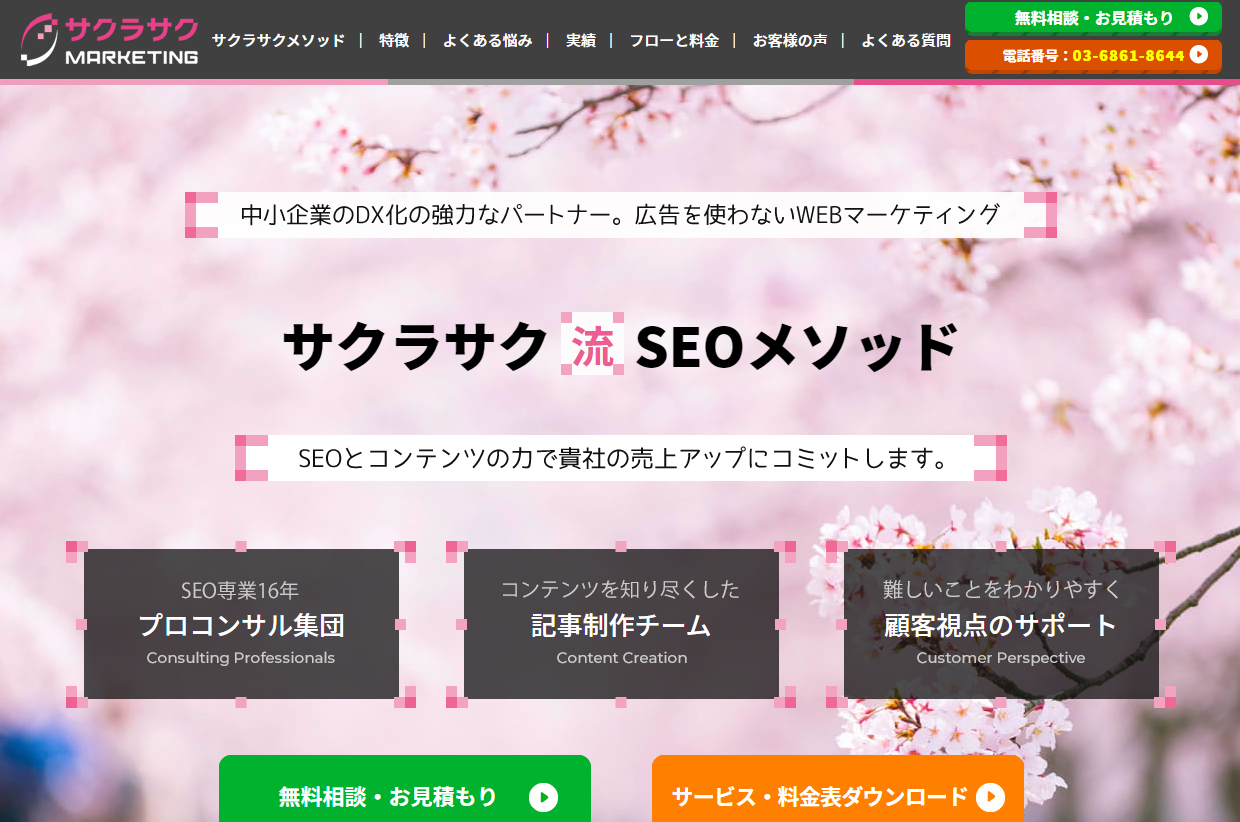Screen dimensions: 1240x822
Task: Click the サクラサク Marketing logo
Action: coord(109,40)
